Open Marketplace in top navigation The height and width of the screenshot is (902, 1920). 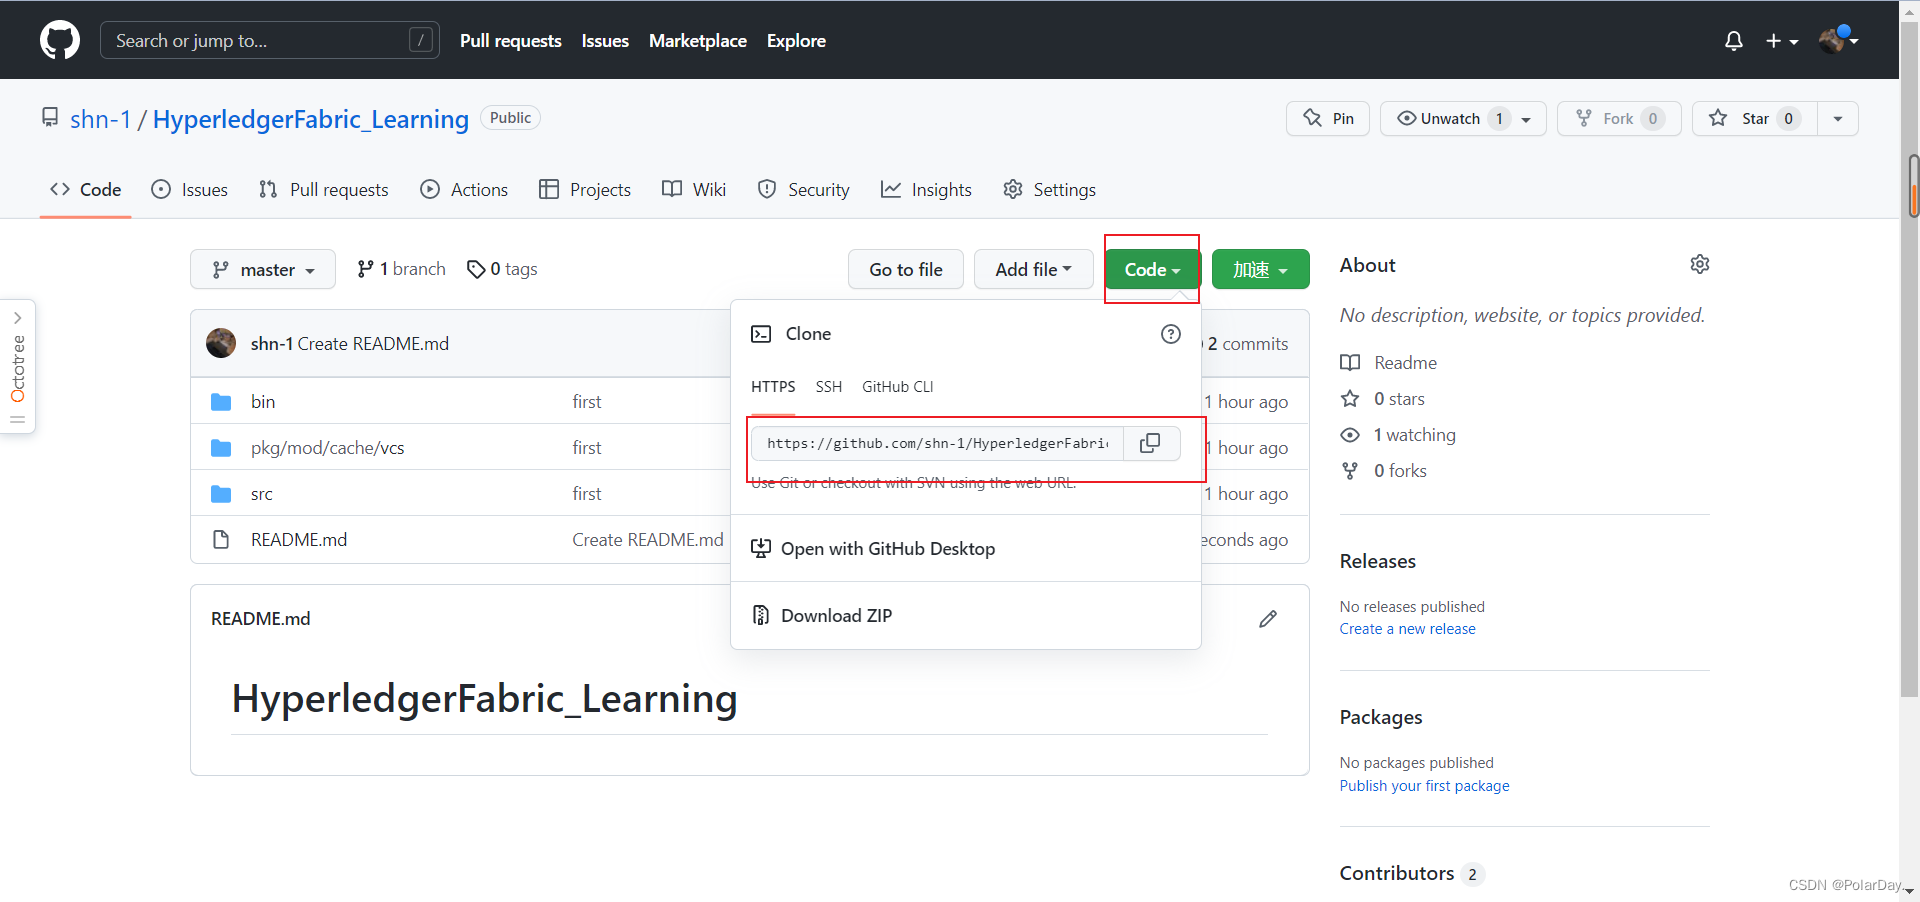point(698,41)
